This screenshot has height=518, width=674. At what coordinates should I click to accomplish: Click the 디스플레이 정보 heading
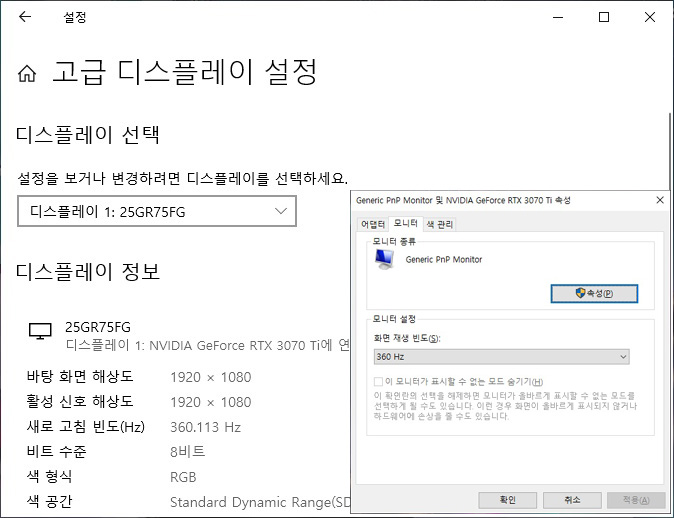tap(88, 272)
